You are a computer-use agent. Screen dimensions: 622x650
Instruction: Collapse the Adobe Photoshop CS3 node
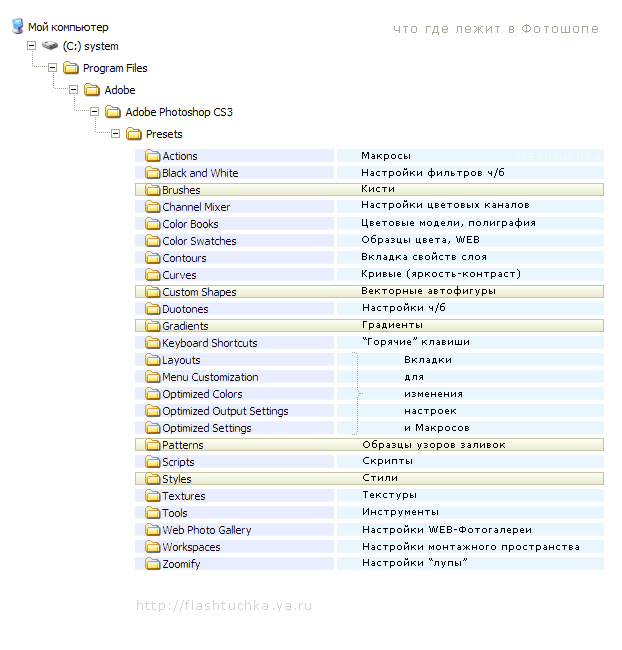[95, 112]
